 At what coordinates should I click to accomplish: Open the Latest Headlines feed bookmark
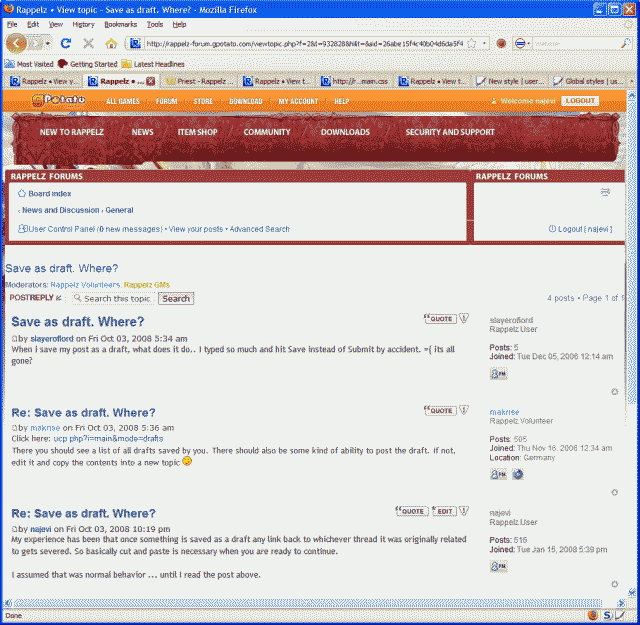[x=153, y=64]
